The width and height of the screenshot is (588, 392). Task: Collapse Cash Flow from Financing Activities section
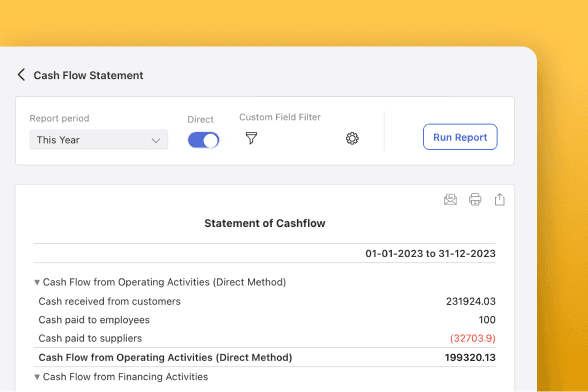[x=37, y=377]
